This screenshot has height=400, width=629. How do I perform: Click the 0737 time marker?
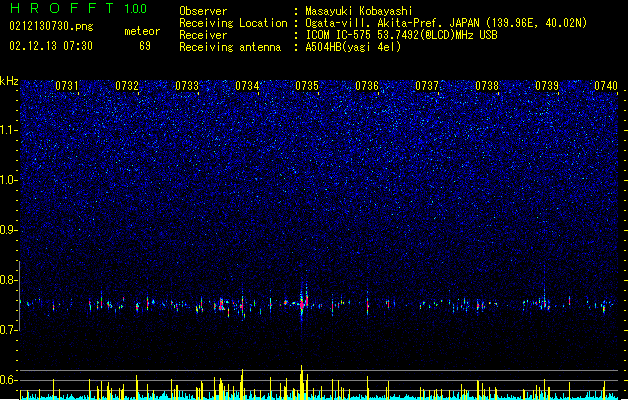[427, 86]
